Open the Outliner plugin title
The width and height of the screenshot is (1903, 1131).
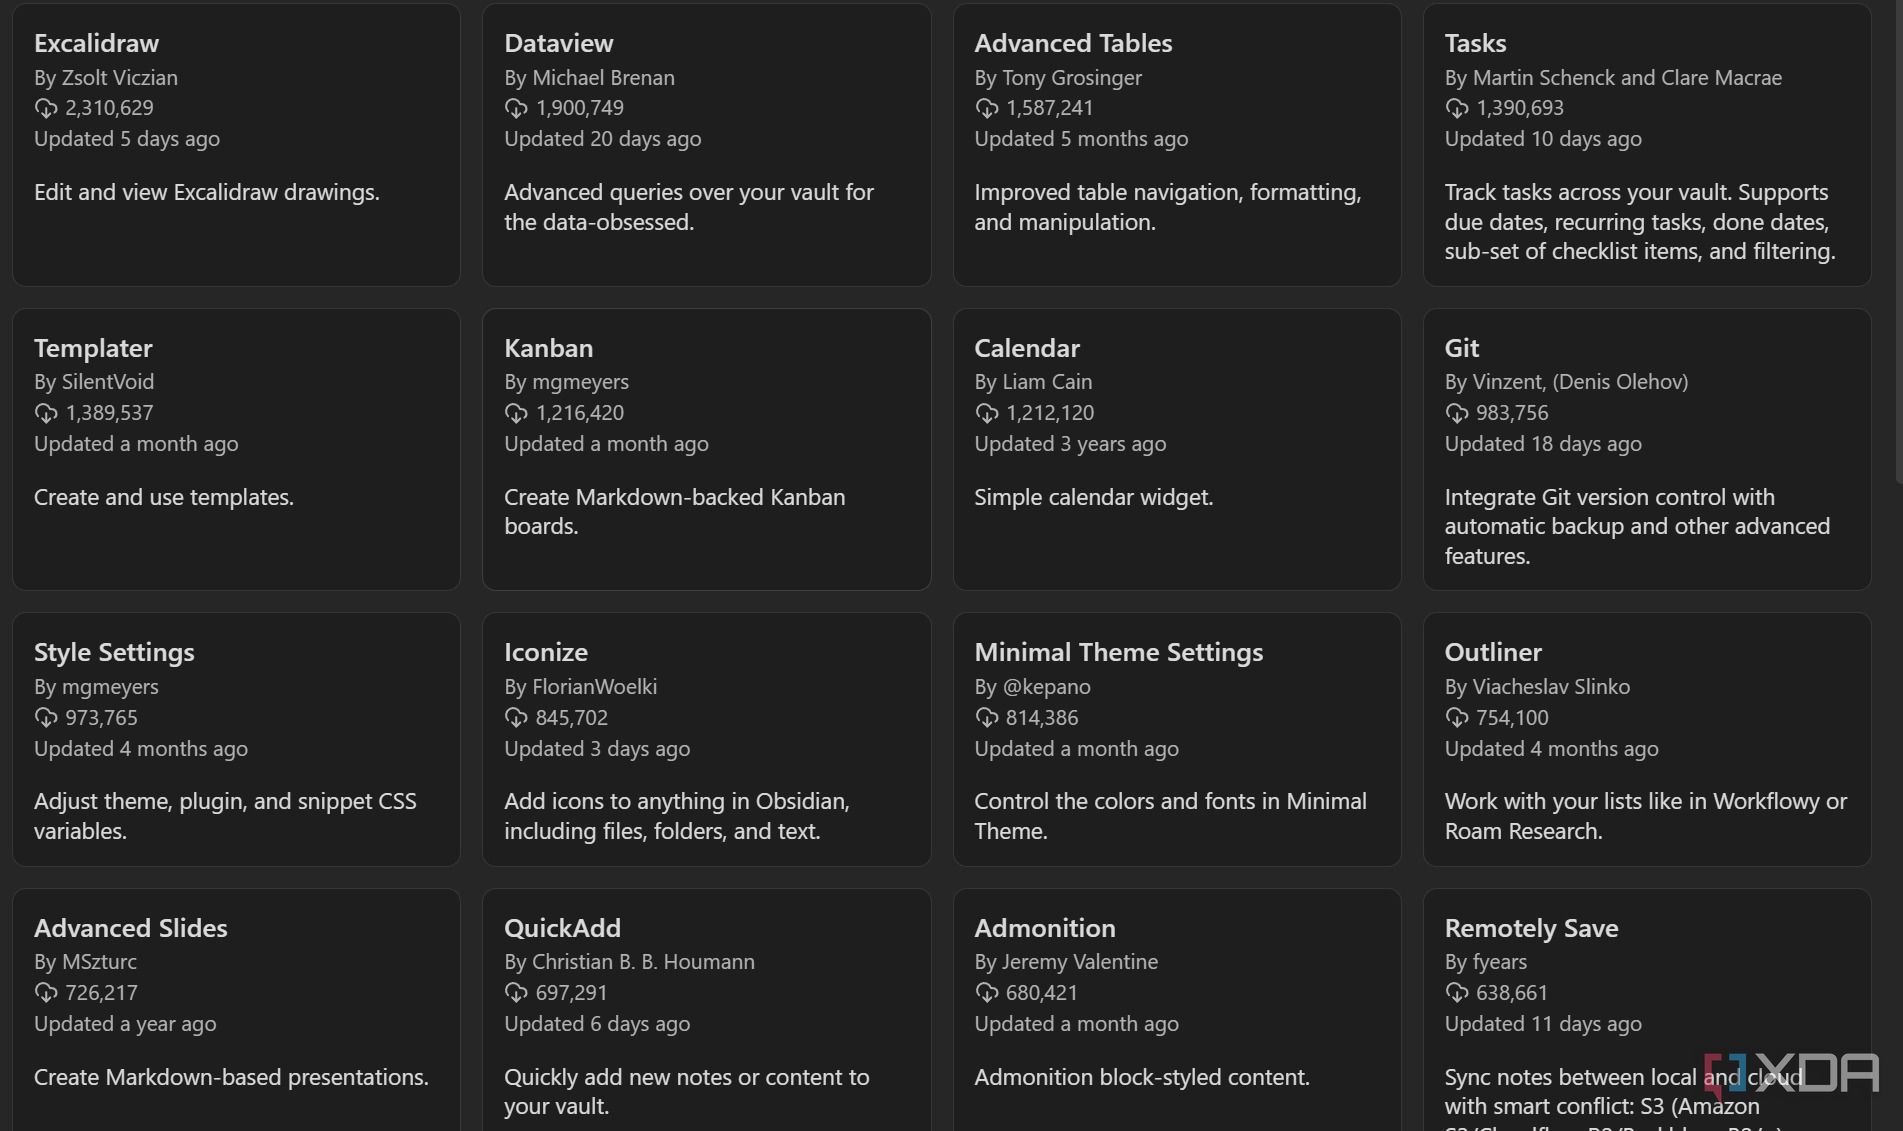1493,652
